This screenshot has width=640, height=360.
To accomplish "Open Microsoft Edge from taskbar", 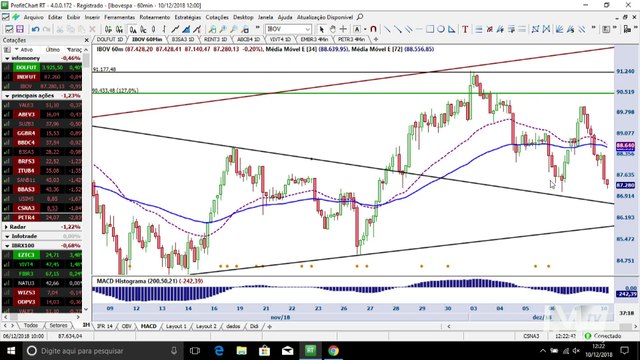I will [x=219, y=351].
